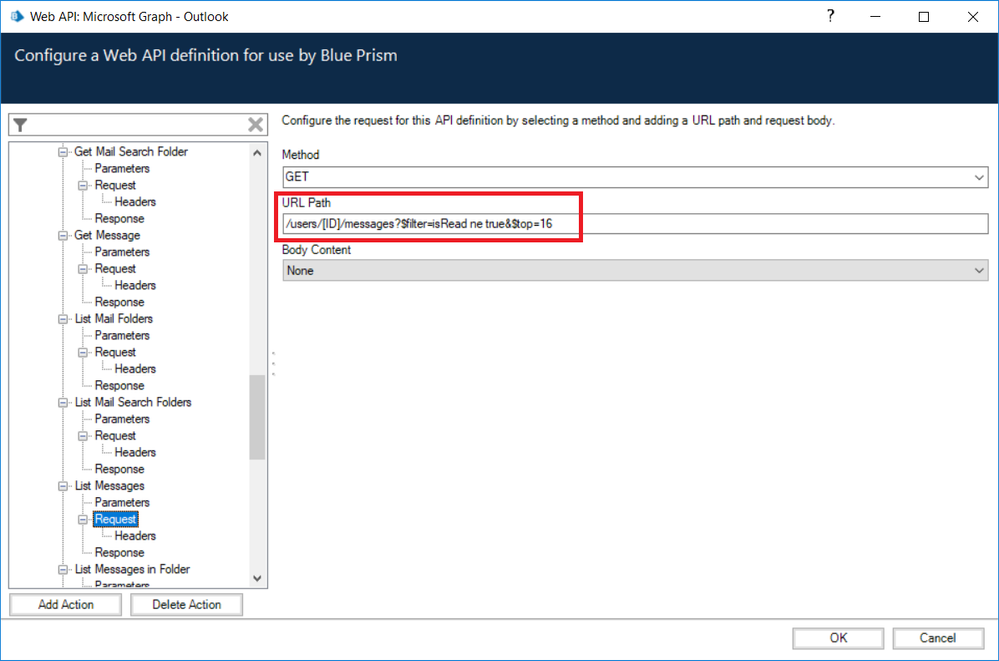Select Parameters under List Mail Folders

pos(122,335)
